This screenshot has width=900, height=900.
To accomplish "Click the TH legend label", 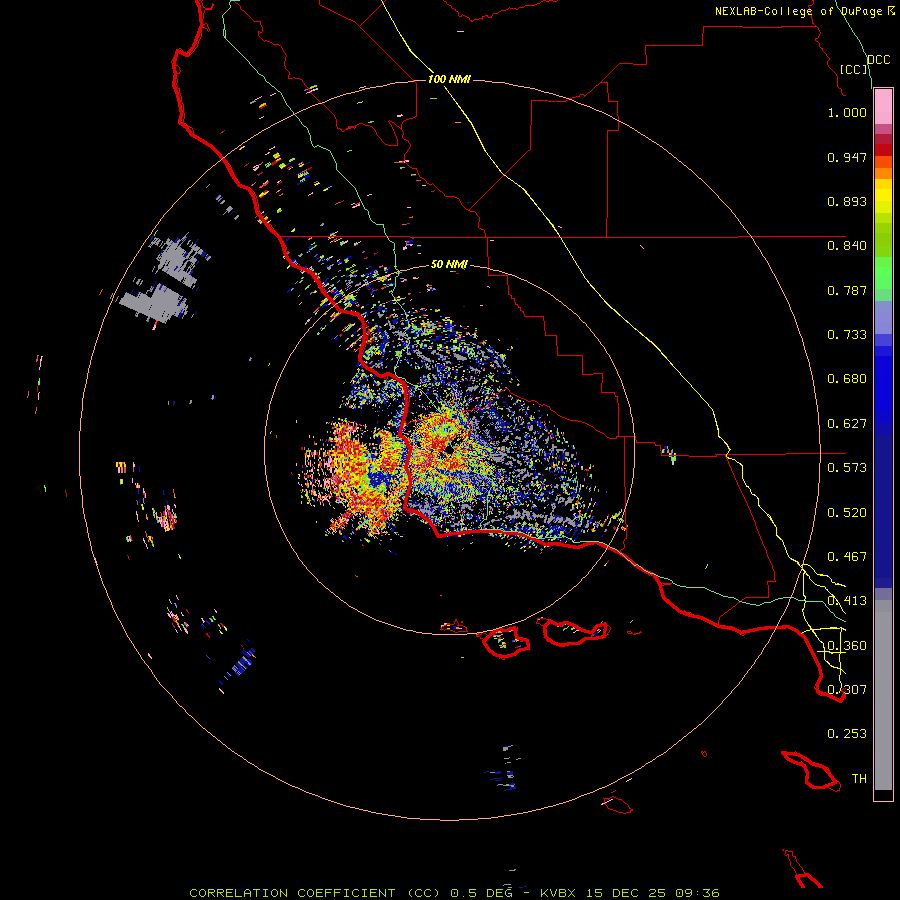I will (859, 779).
